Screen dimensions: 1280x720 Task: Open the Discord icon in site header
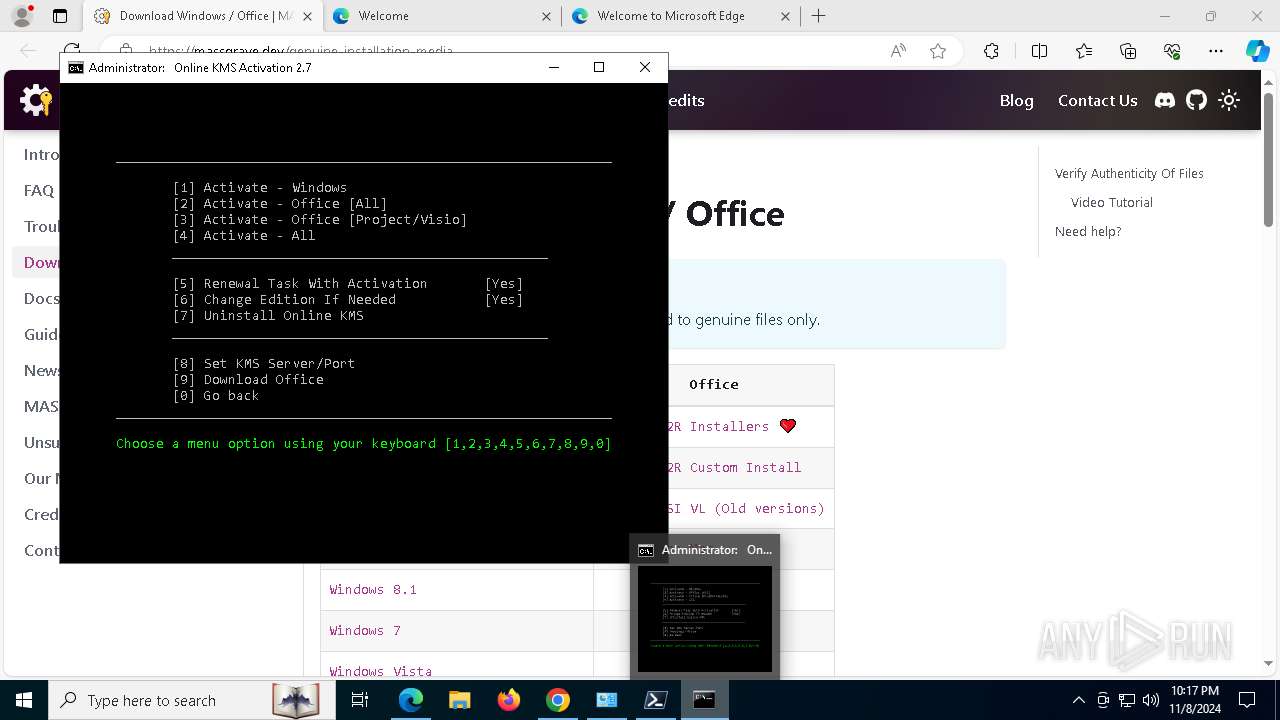pos(1164,100)
